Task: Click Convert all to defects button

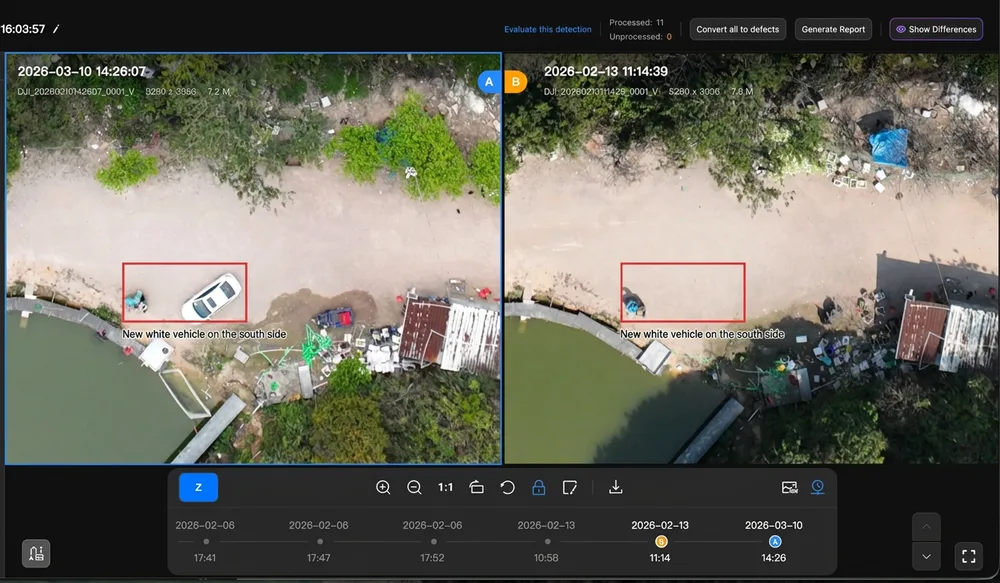Action: coord(738,29)
